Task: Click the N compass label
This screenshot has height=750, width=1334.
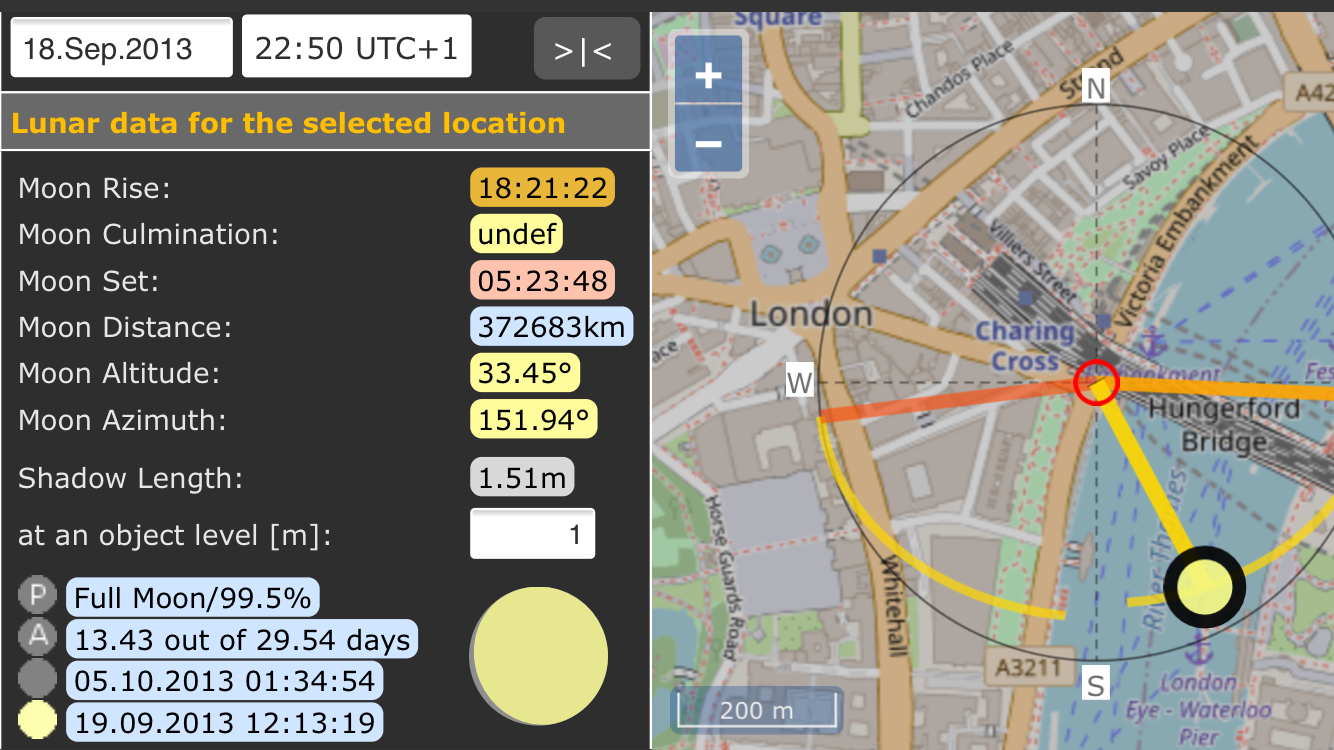Action: click(1096, 88)
